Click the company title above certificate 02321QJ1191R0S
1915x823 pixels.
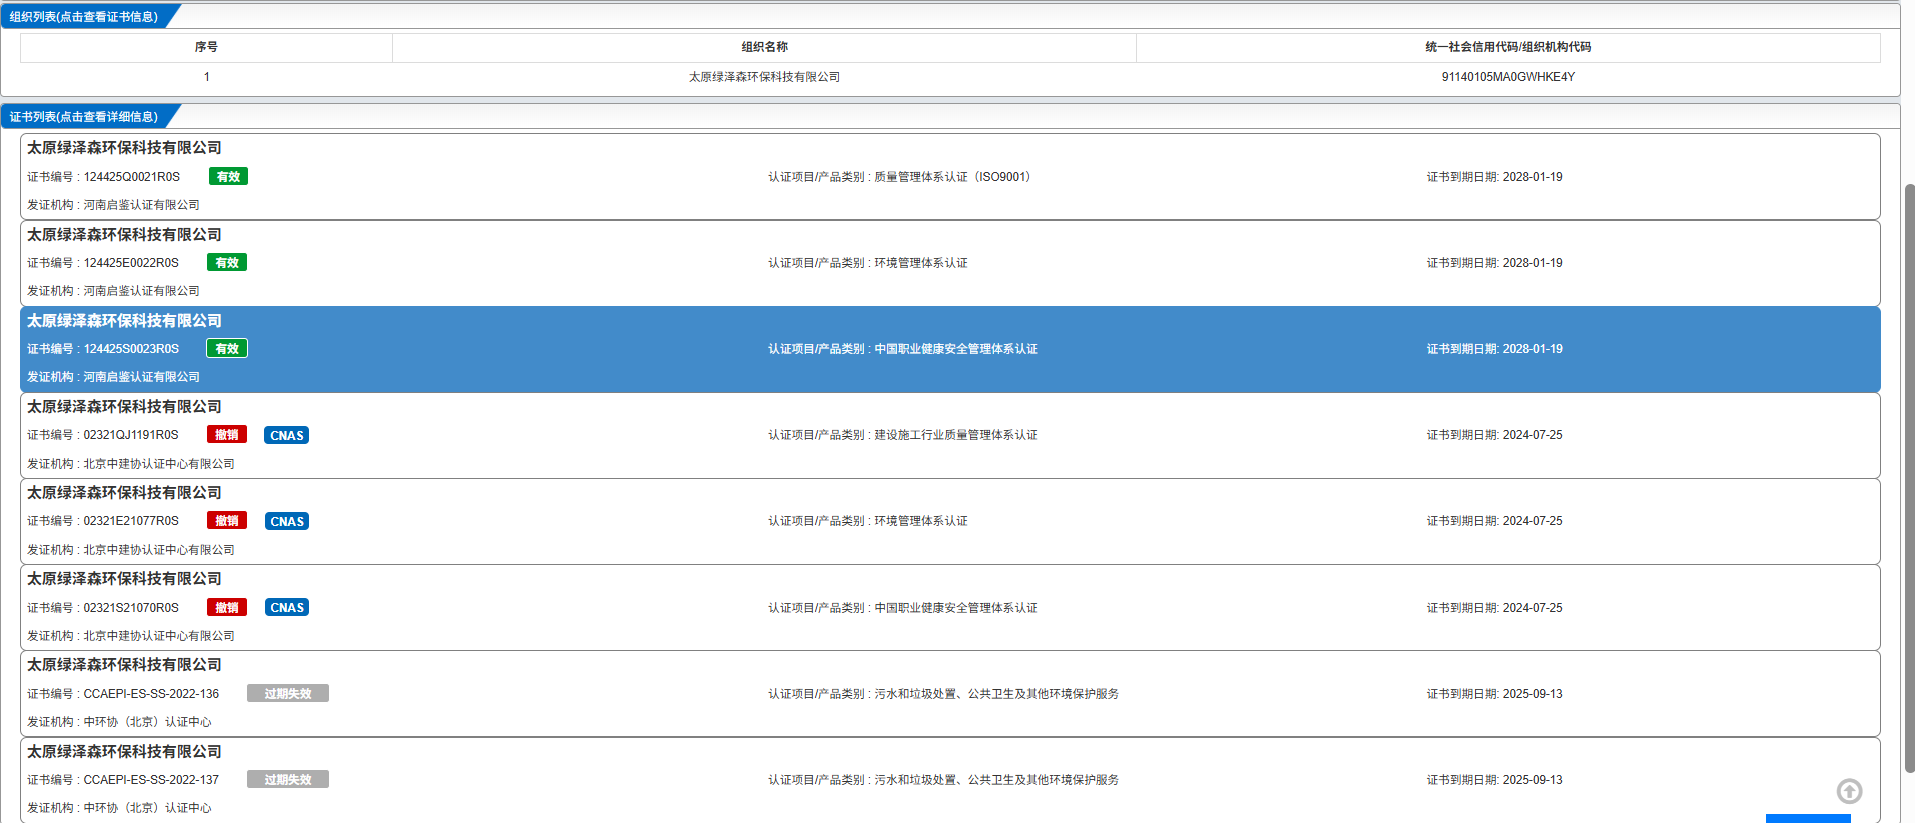pos(124,407)
